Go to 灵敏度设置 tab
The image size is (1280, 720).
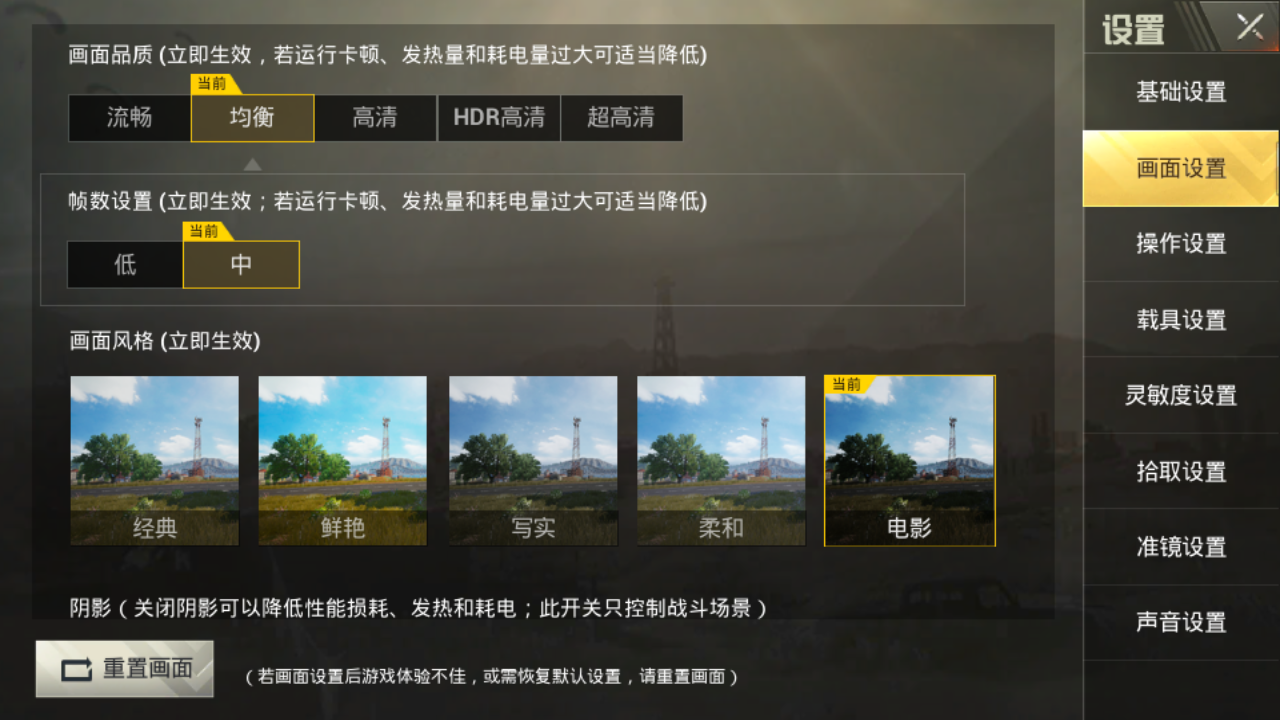pos(1181,396)
